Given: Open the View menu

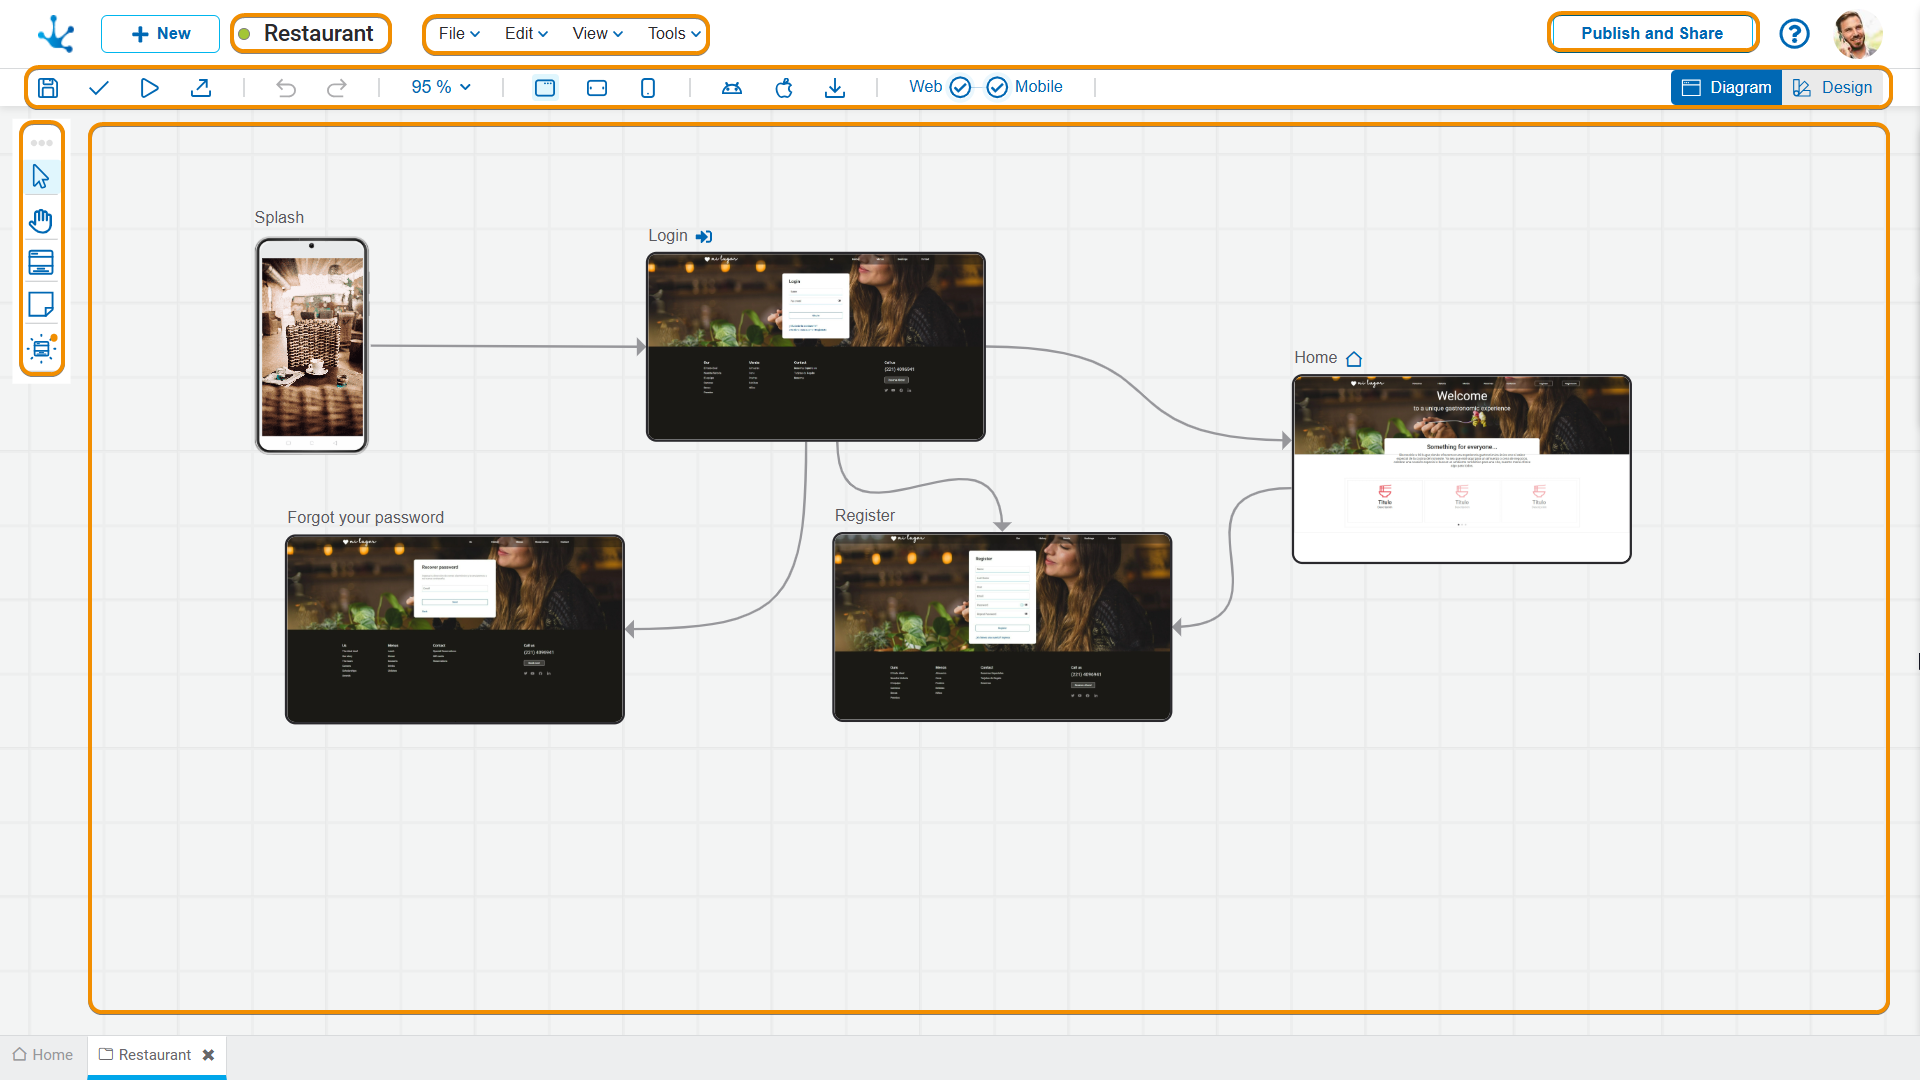Looking at the screenshot, I should click(x=597, y=33).
